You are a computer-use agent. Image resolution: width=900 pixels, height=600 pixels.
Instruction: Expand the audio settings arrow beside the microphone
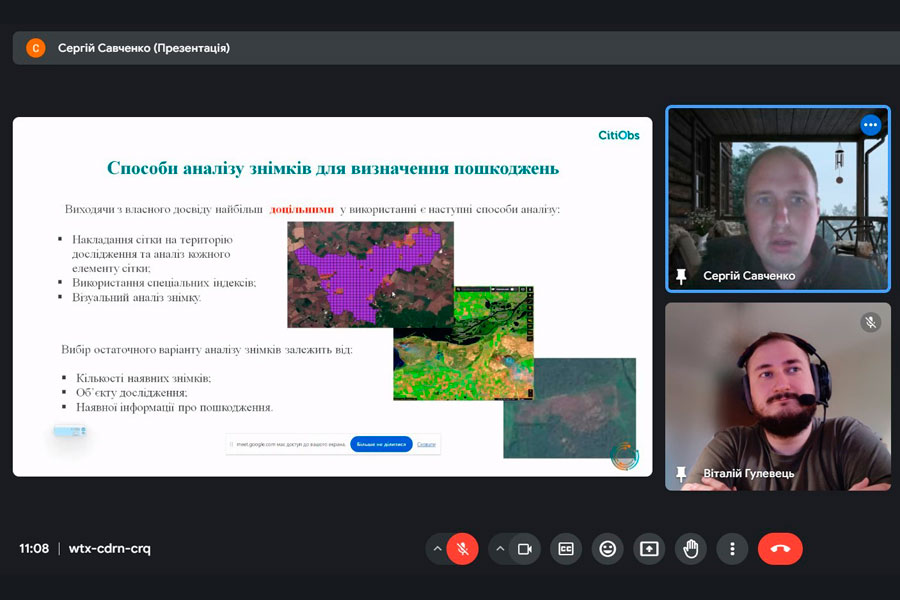(x=437, y=549)
